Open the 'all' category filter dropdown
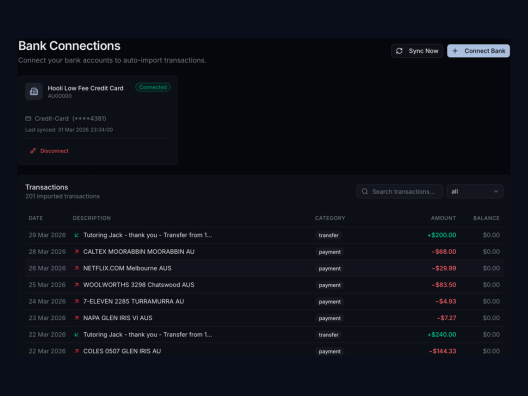Viewport: 528px width, 396px height. point(475,191)
